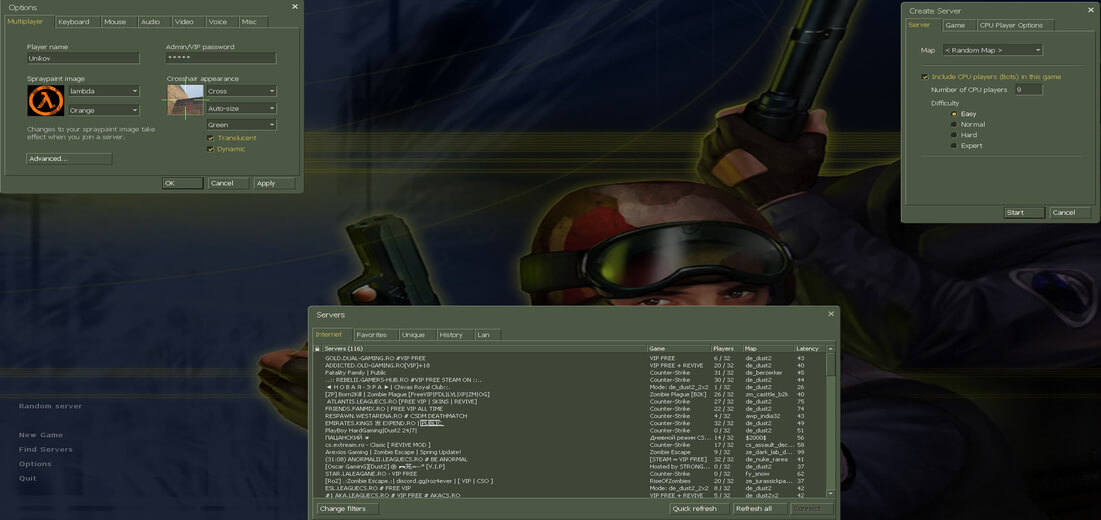Viewport: 1101px width, 520px height.
Task: Click the lambda spraypaint preview image
Action: [x=45, y=101]
